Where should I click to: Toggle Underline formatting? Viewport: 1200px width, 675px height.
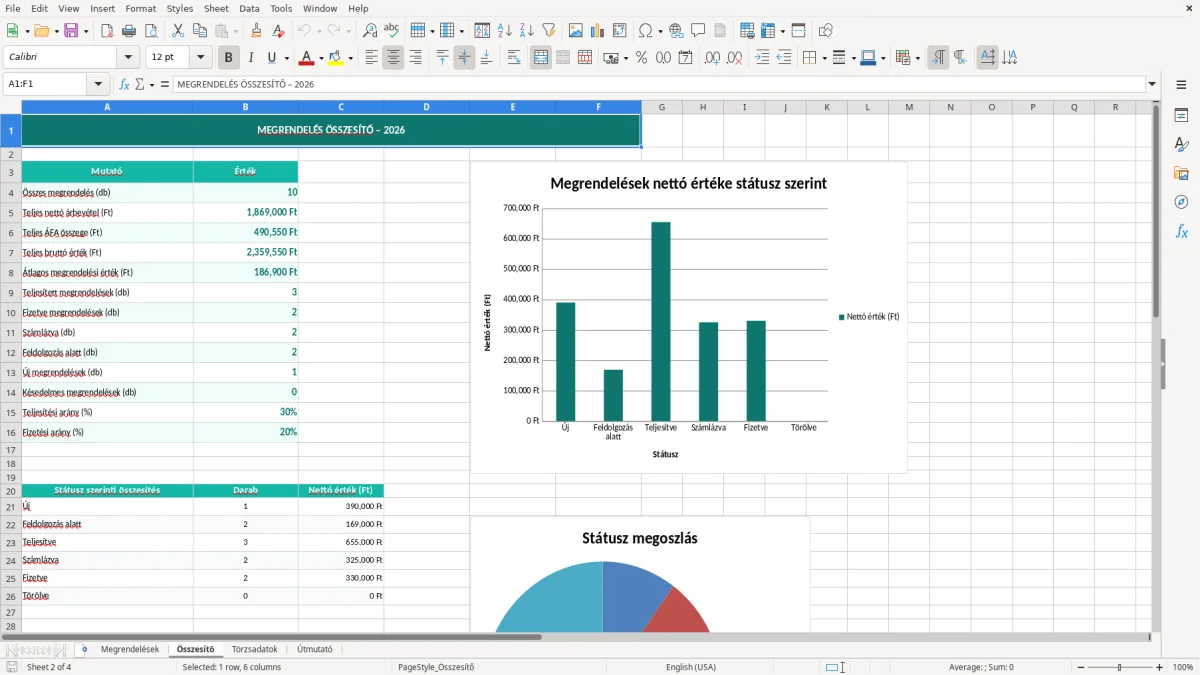point(272,58)
